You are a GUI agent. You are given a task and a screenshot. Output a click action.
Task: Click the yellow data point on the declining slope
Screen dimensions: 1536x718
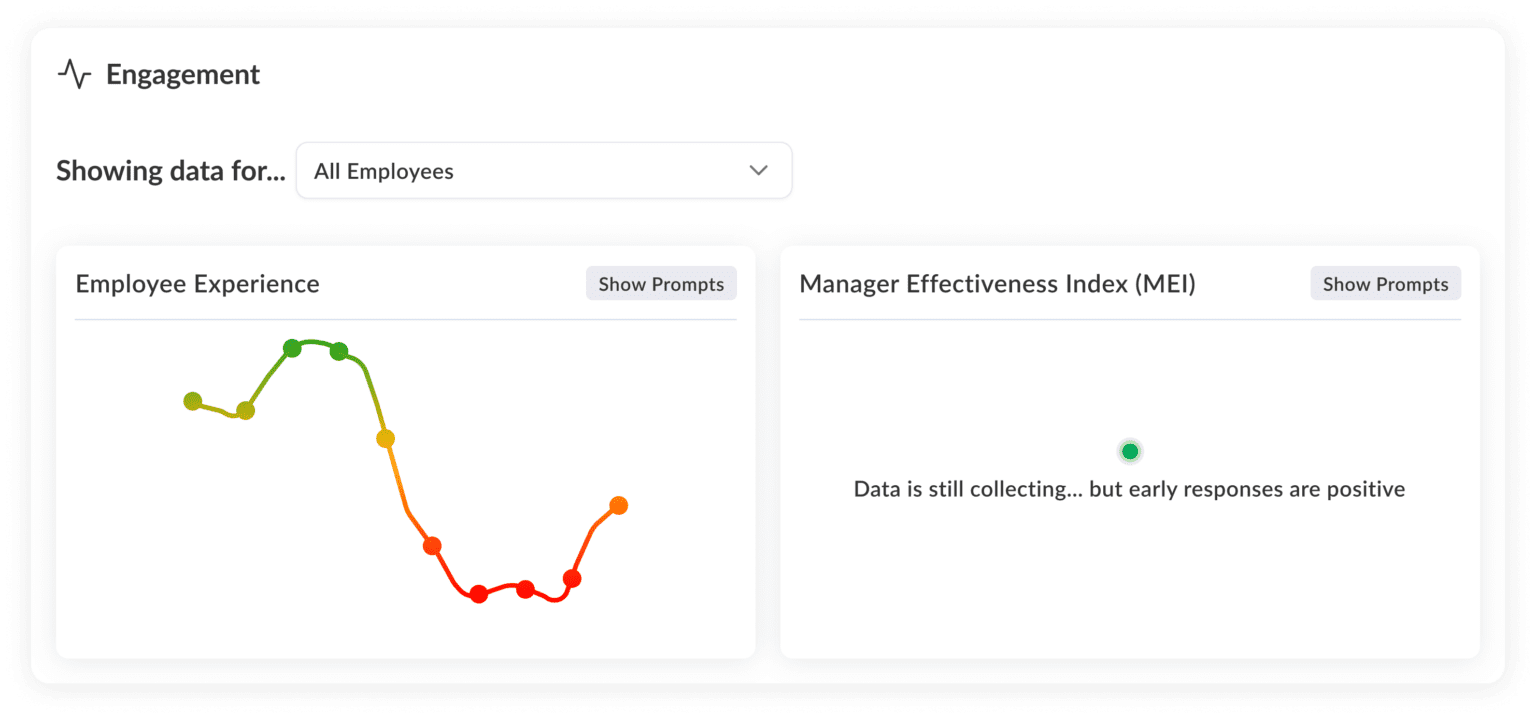[383, 437]
